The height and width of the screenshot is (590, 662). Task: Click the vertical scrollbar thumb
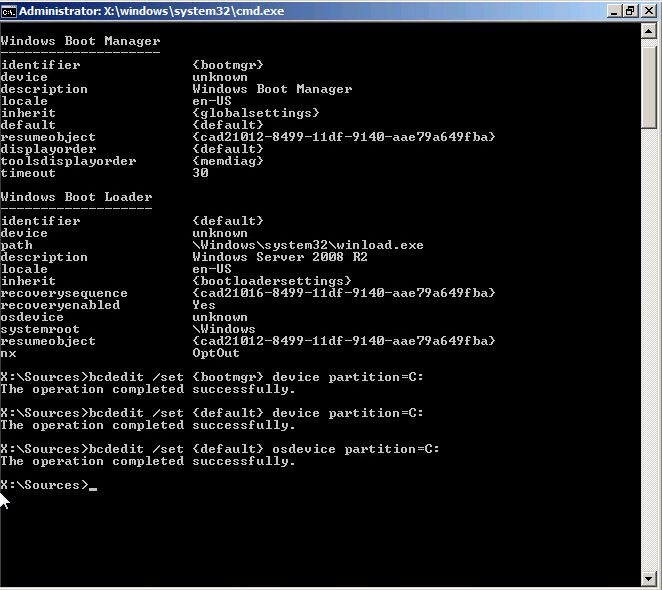pos(648,87)
